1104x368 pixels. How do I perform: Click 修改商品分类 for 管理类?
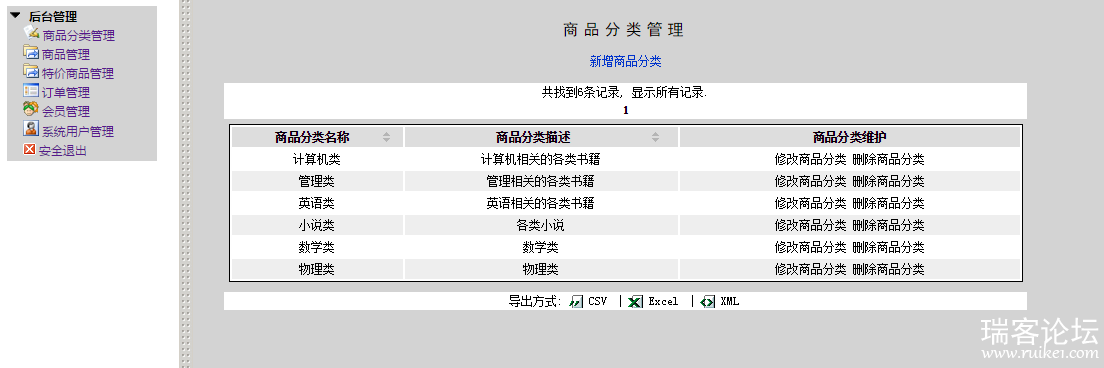click(x=810, y=182)
